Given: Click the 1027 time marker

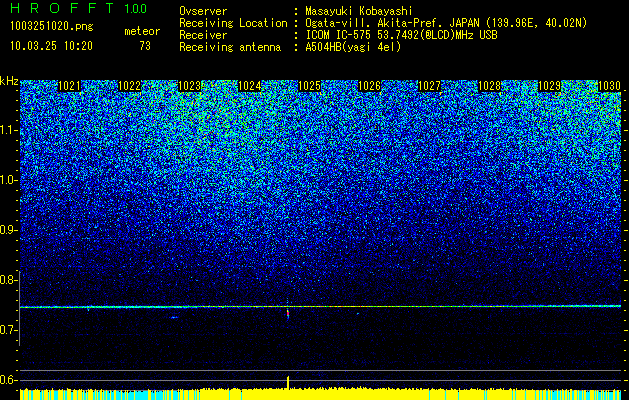Looking at the screenshot, I should [429, 86].
